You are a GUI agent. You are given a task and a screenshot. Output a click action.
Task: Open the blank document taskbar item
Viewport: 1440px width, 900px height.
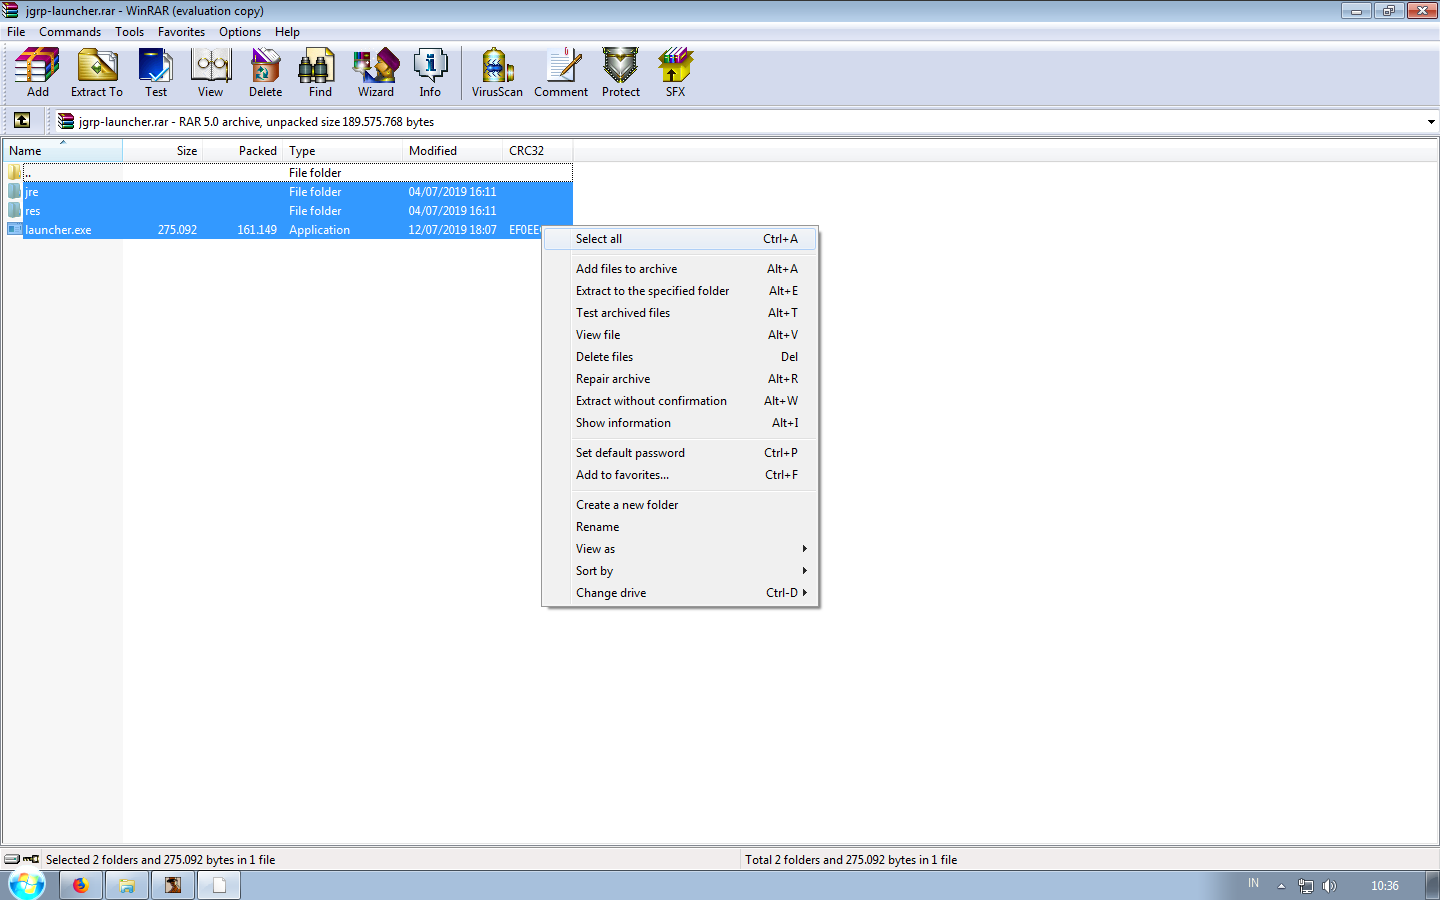click(x=219, y=885)
